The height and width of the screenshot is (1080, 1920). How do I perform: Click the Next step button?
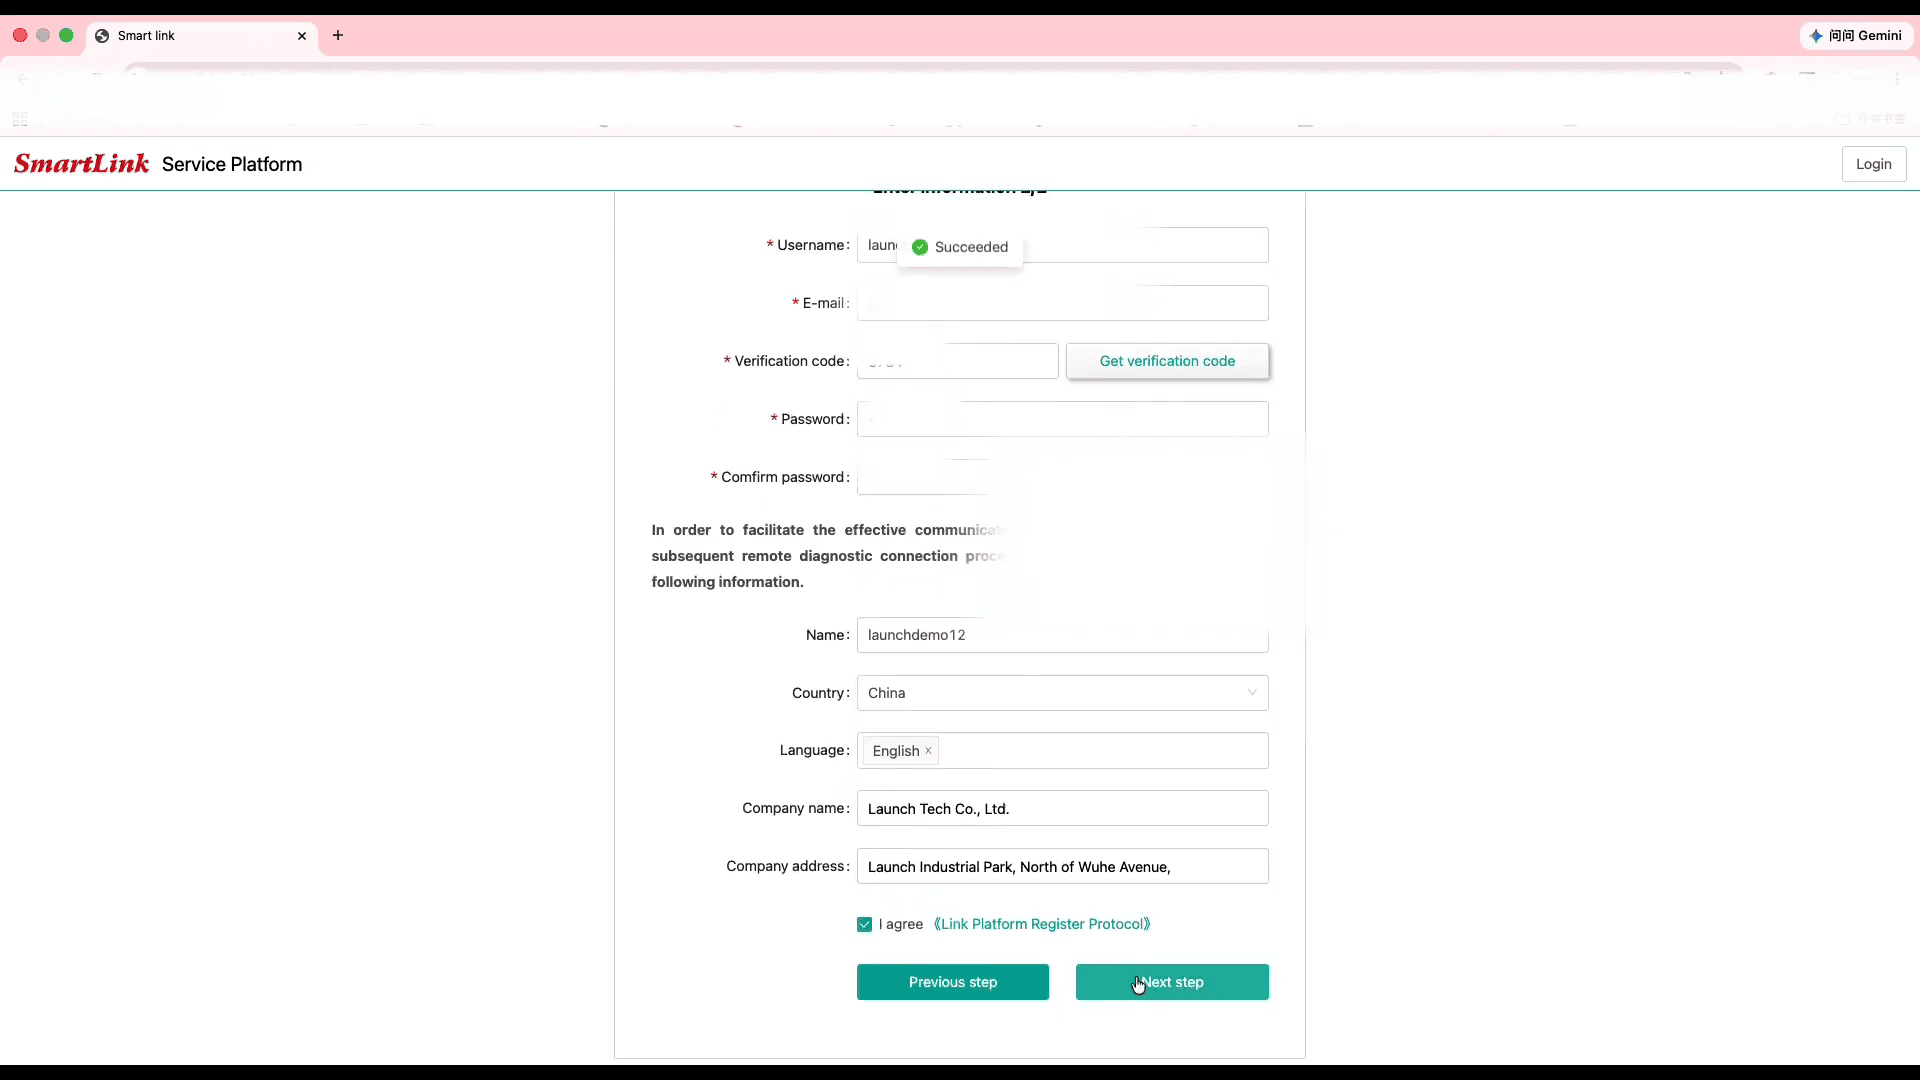(x=1172, y=982)
